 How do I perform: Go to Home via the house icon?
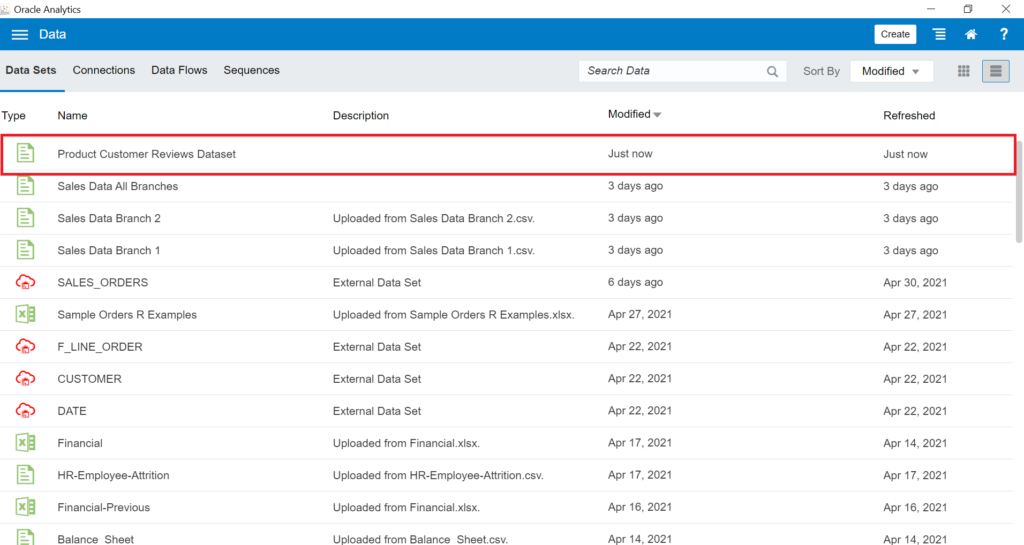[x=971, y=35]
